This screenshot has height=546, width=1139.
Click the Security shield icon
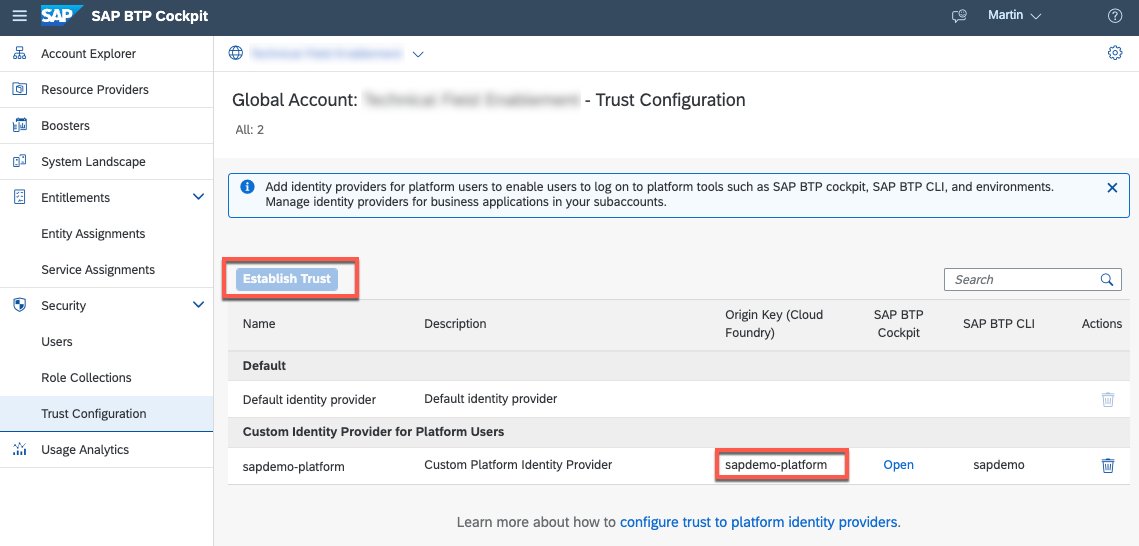[x=20, y=306]
